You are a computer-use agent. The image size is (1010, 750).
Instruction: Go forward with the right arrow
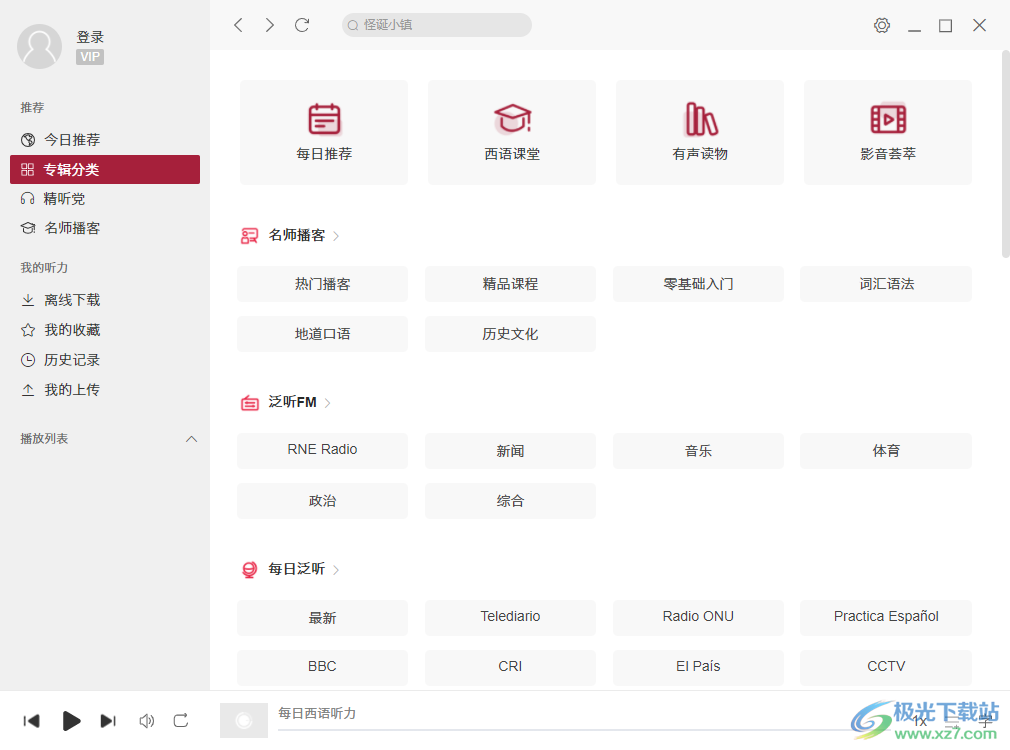click(270, 25)
